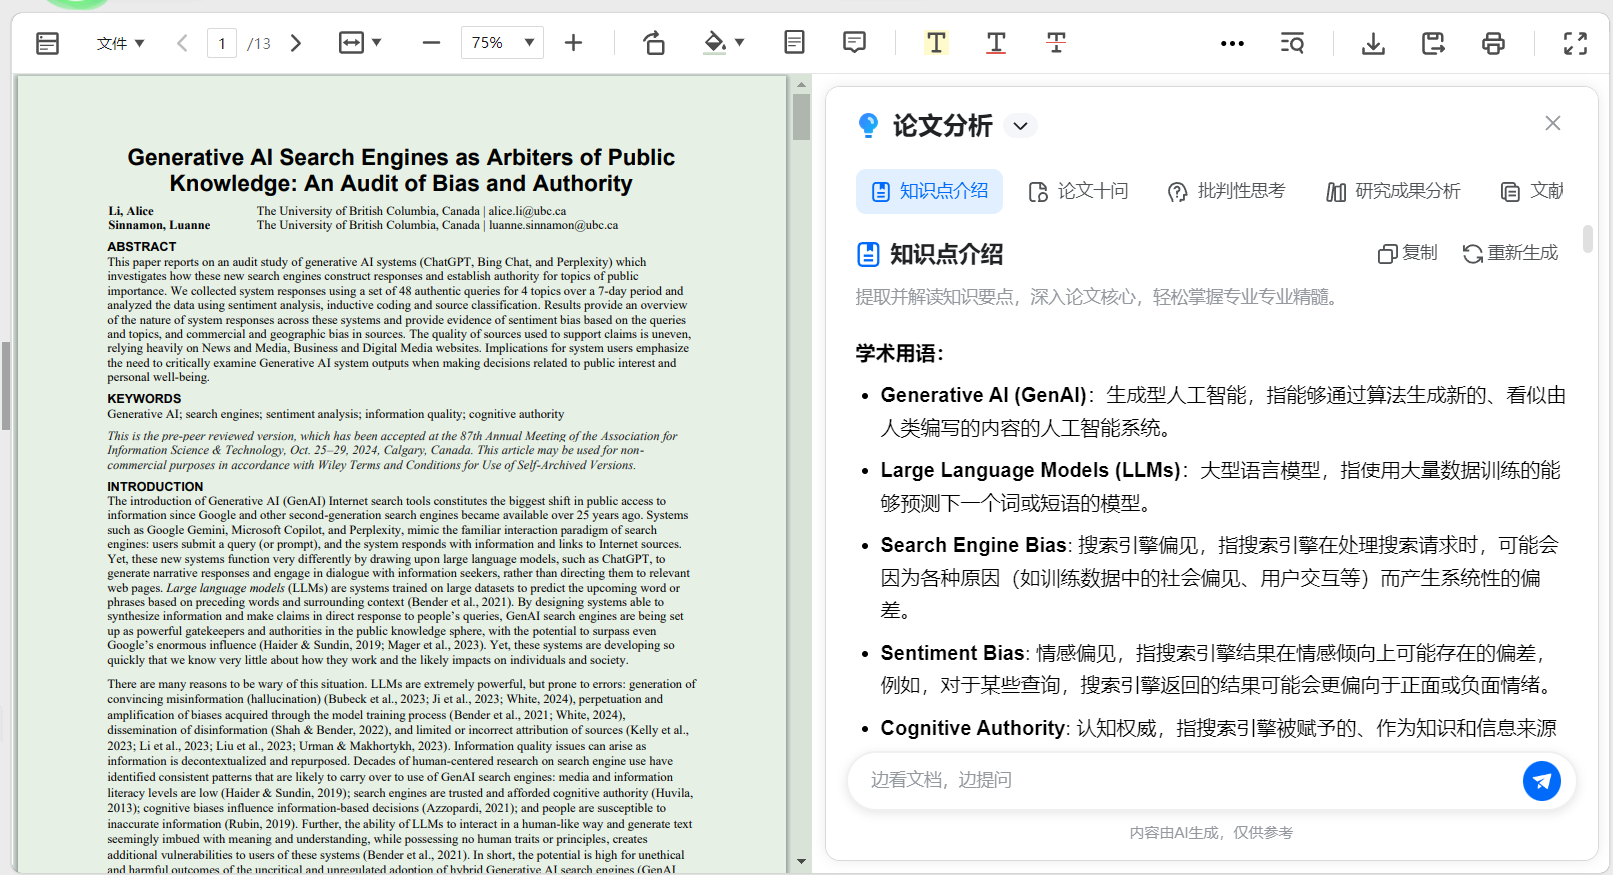This screenshot has height=875, width=1613.
Task: Zoom in with the plus button
Action: click(573, 43)
